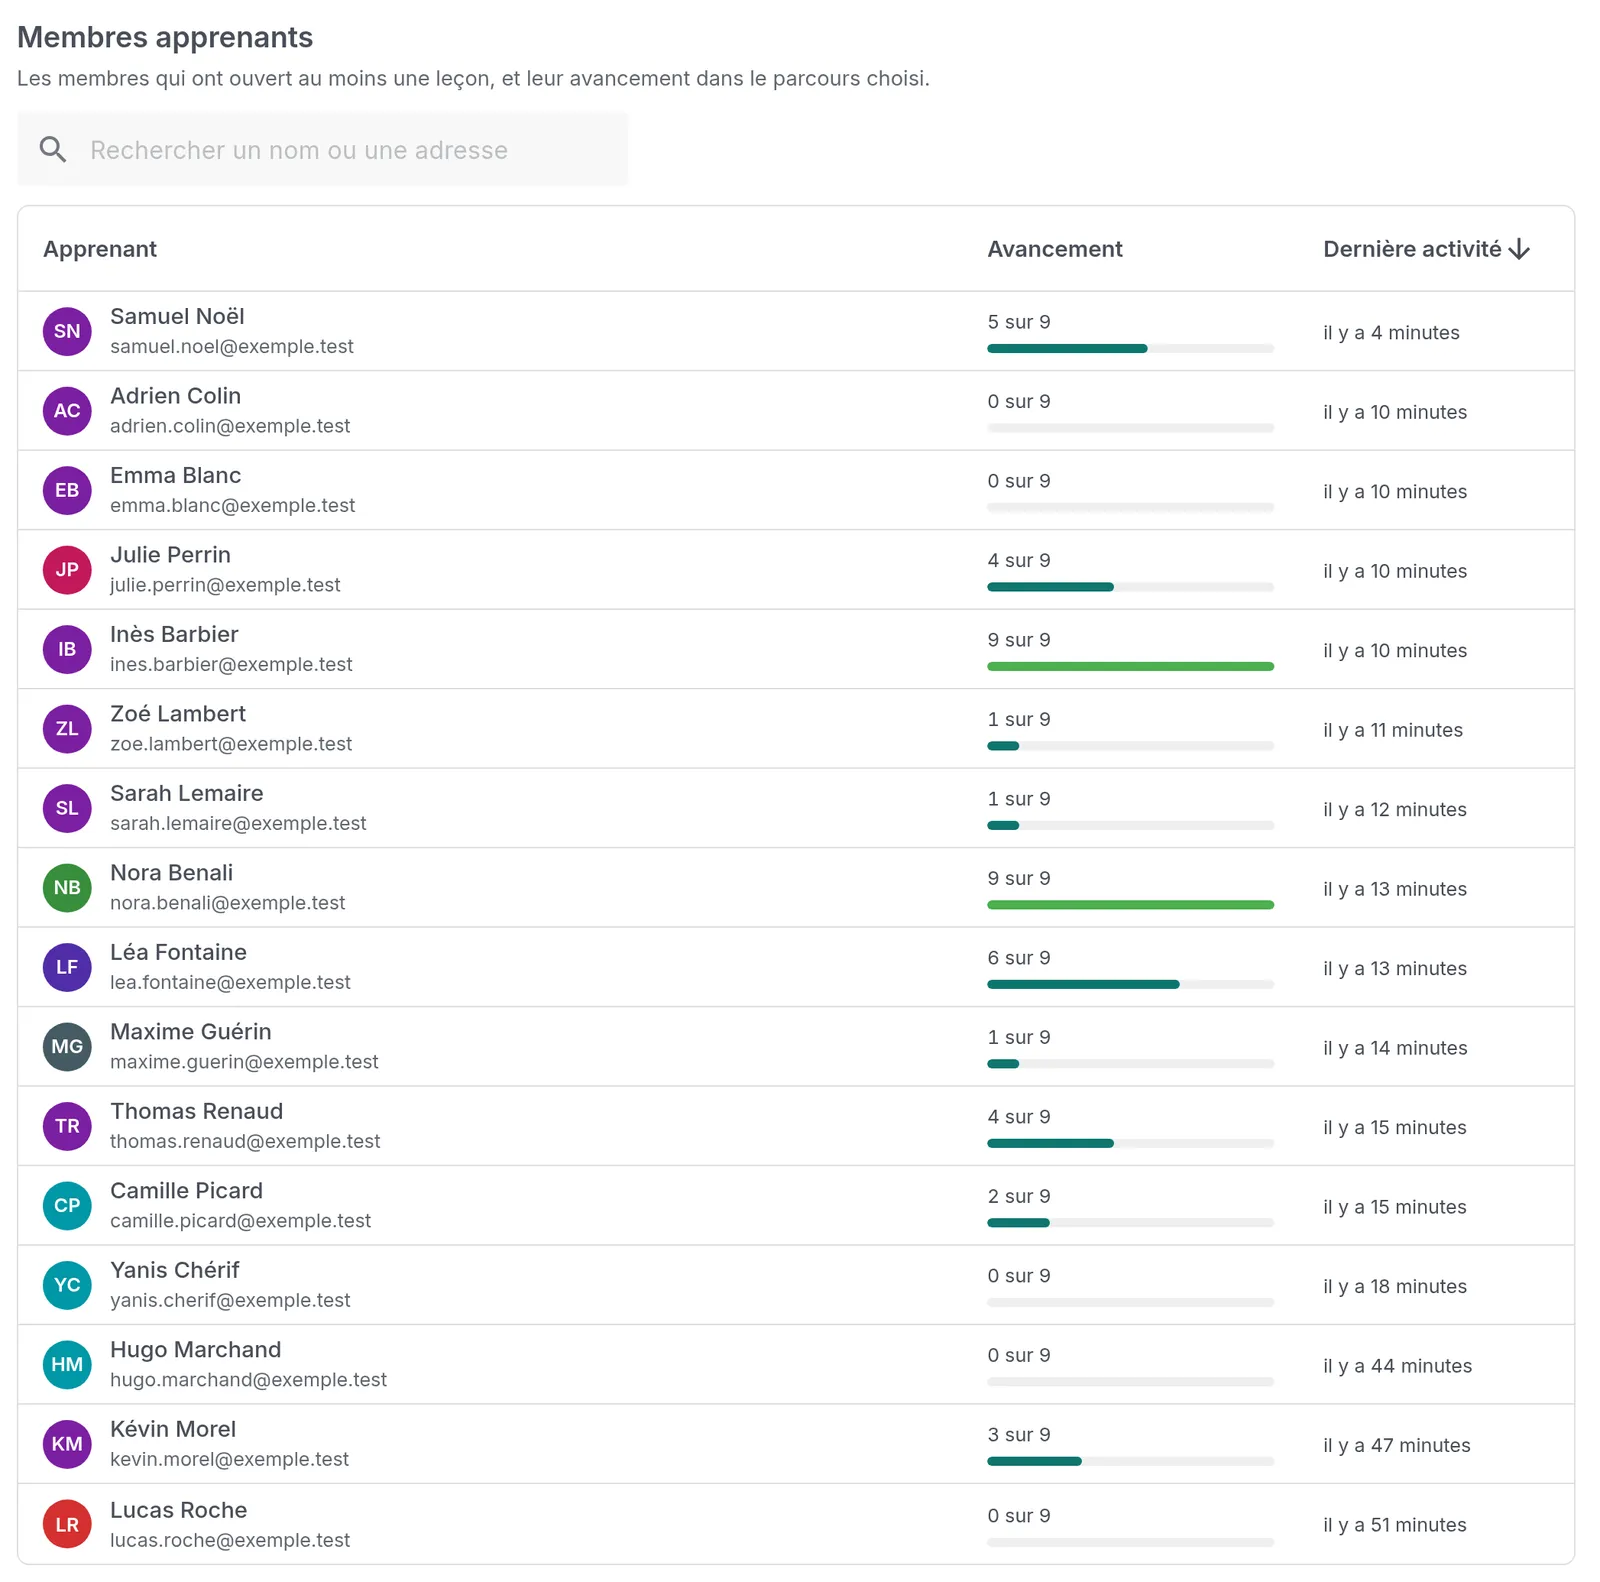Click the name Zoé Lambert
The height and width of the screenshot is (1582, 1600).
pyautogui.click(x=178, y=714)
